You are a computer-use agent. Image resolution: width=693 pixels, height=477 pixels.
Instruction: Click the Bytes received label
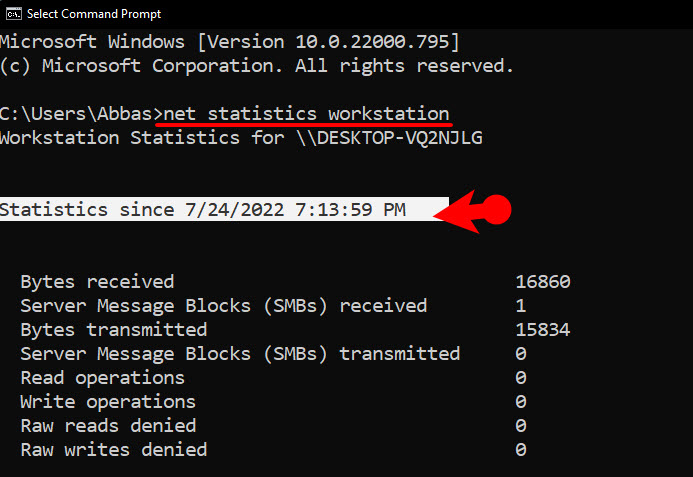pyautogui.click(x=97, y=282)
